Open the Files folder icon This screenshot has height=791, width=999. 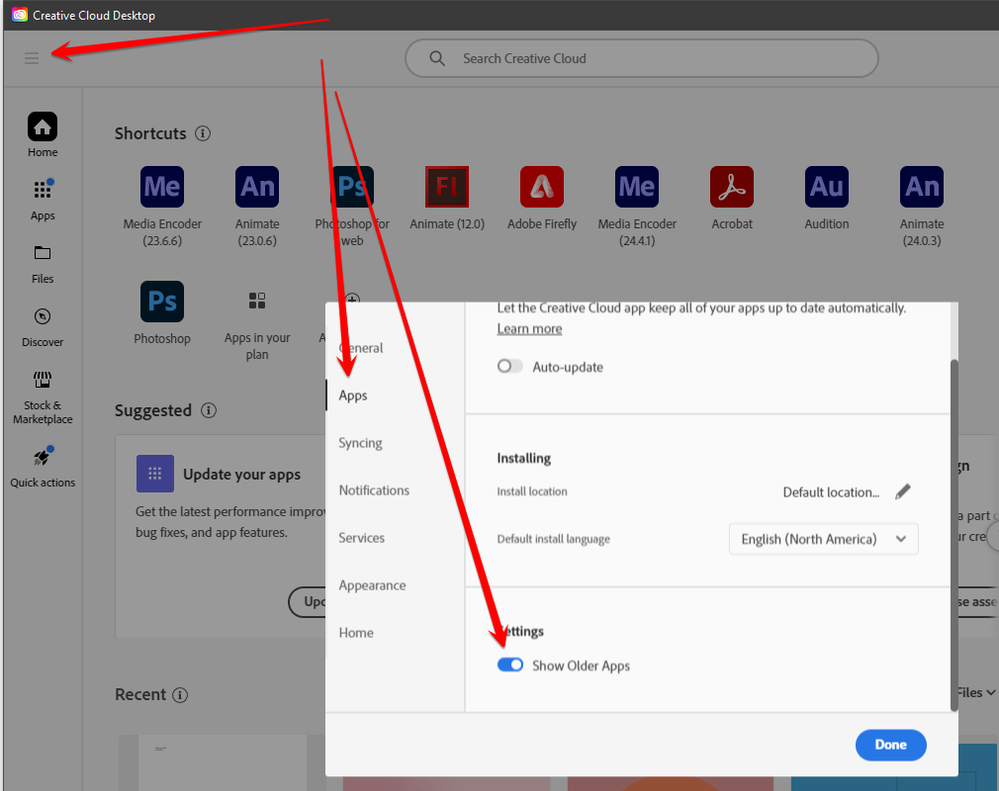43,253
